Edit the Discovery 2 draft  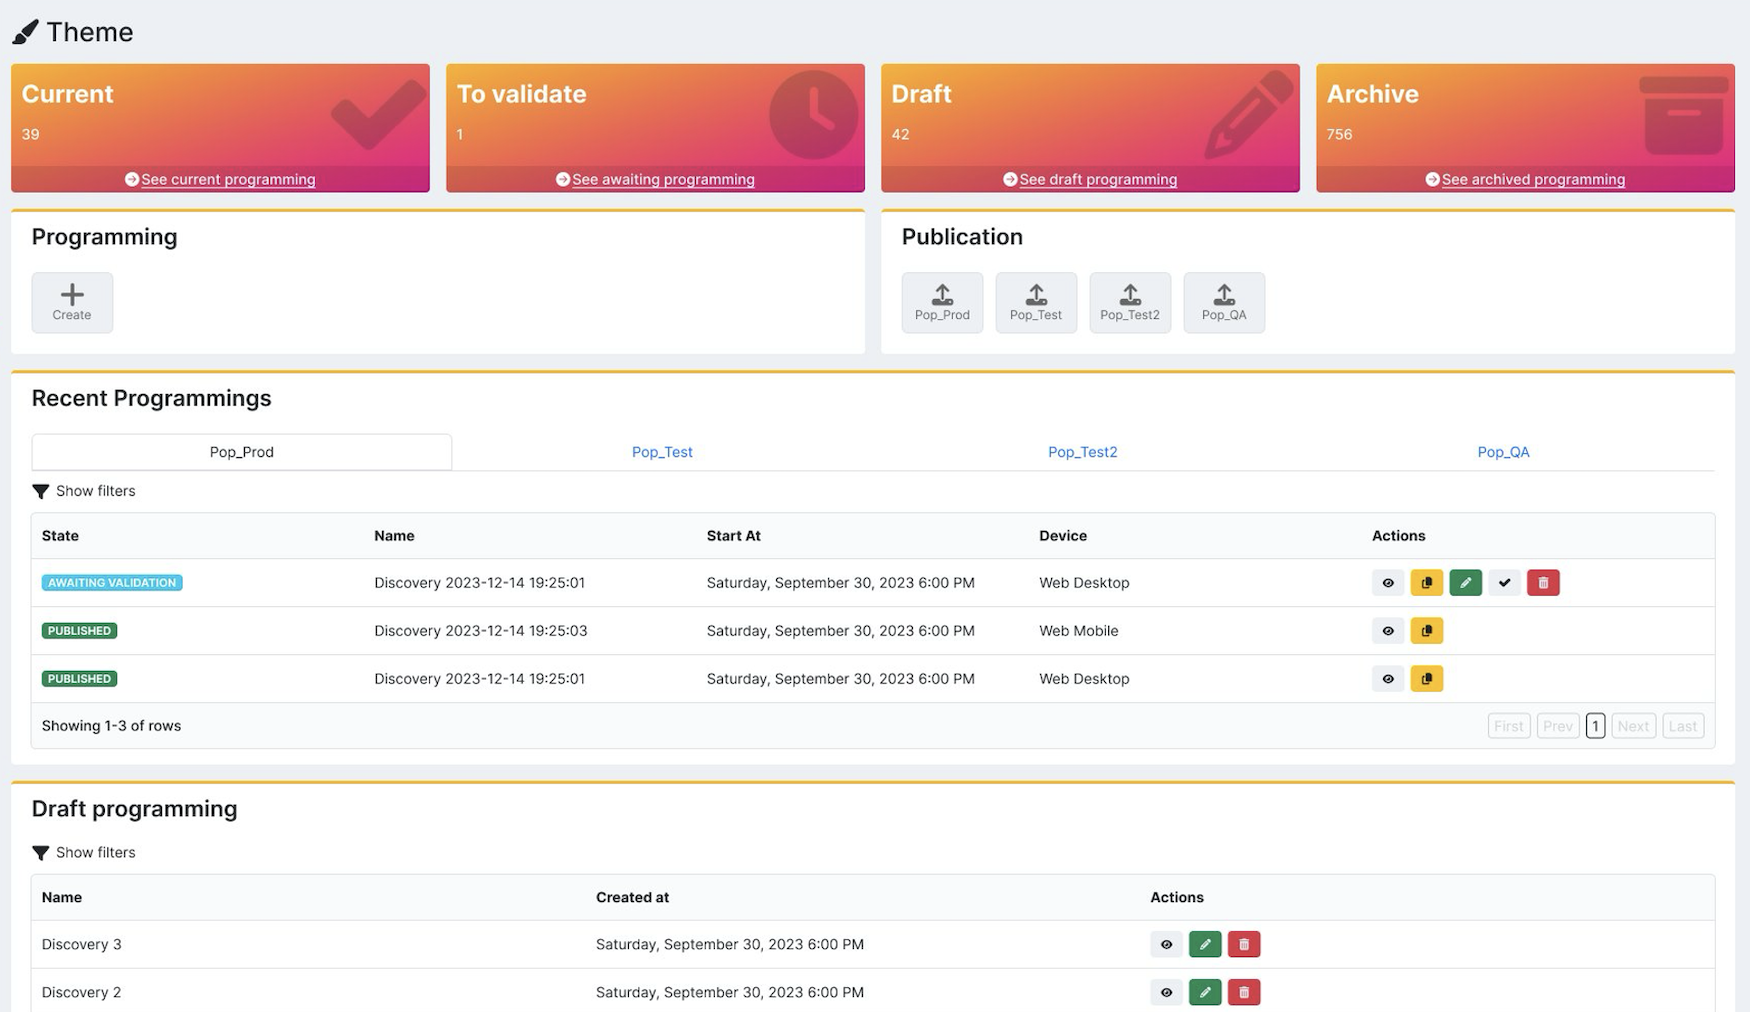1205,992
